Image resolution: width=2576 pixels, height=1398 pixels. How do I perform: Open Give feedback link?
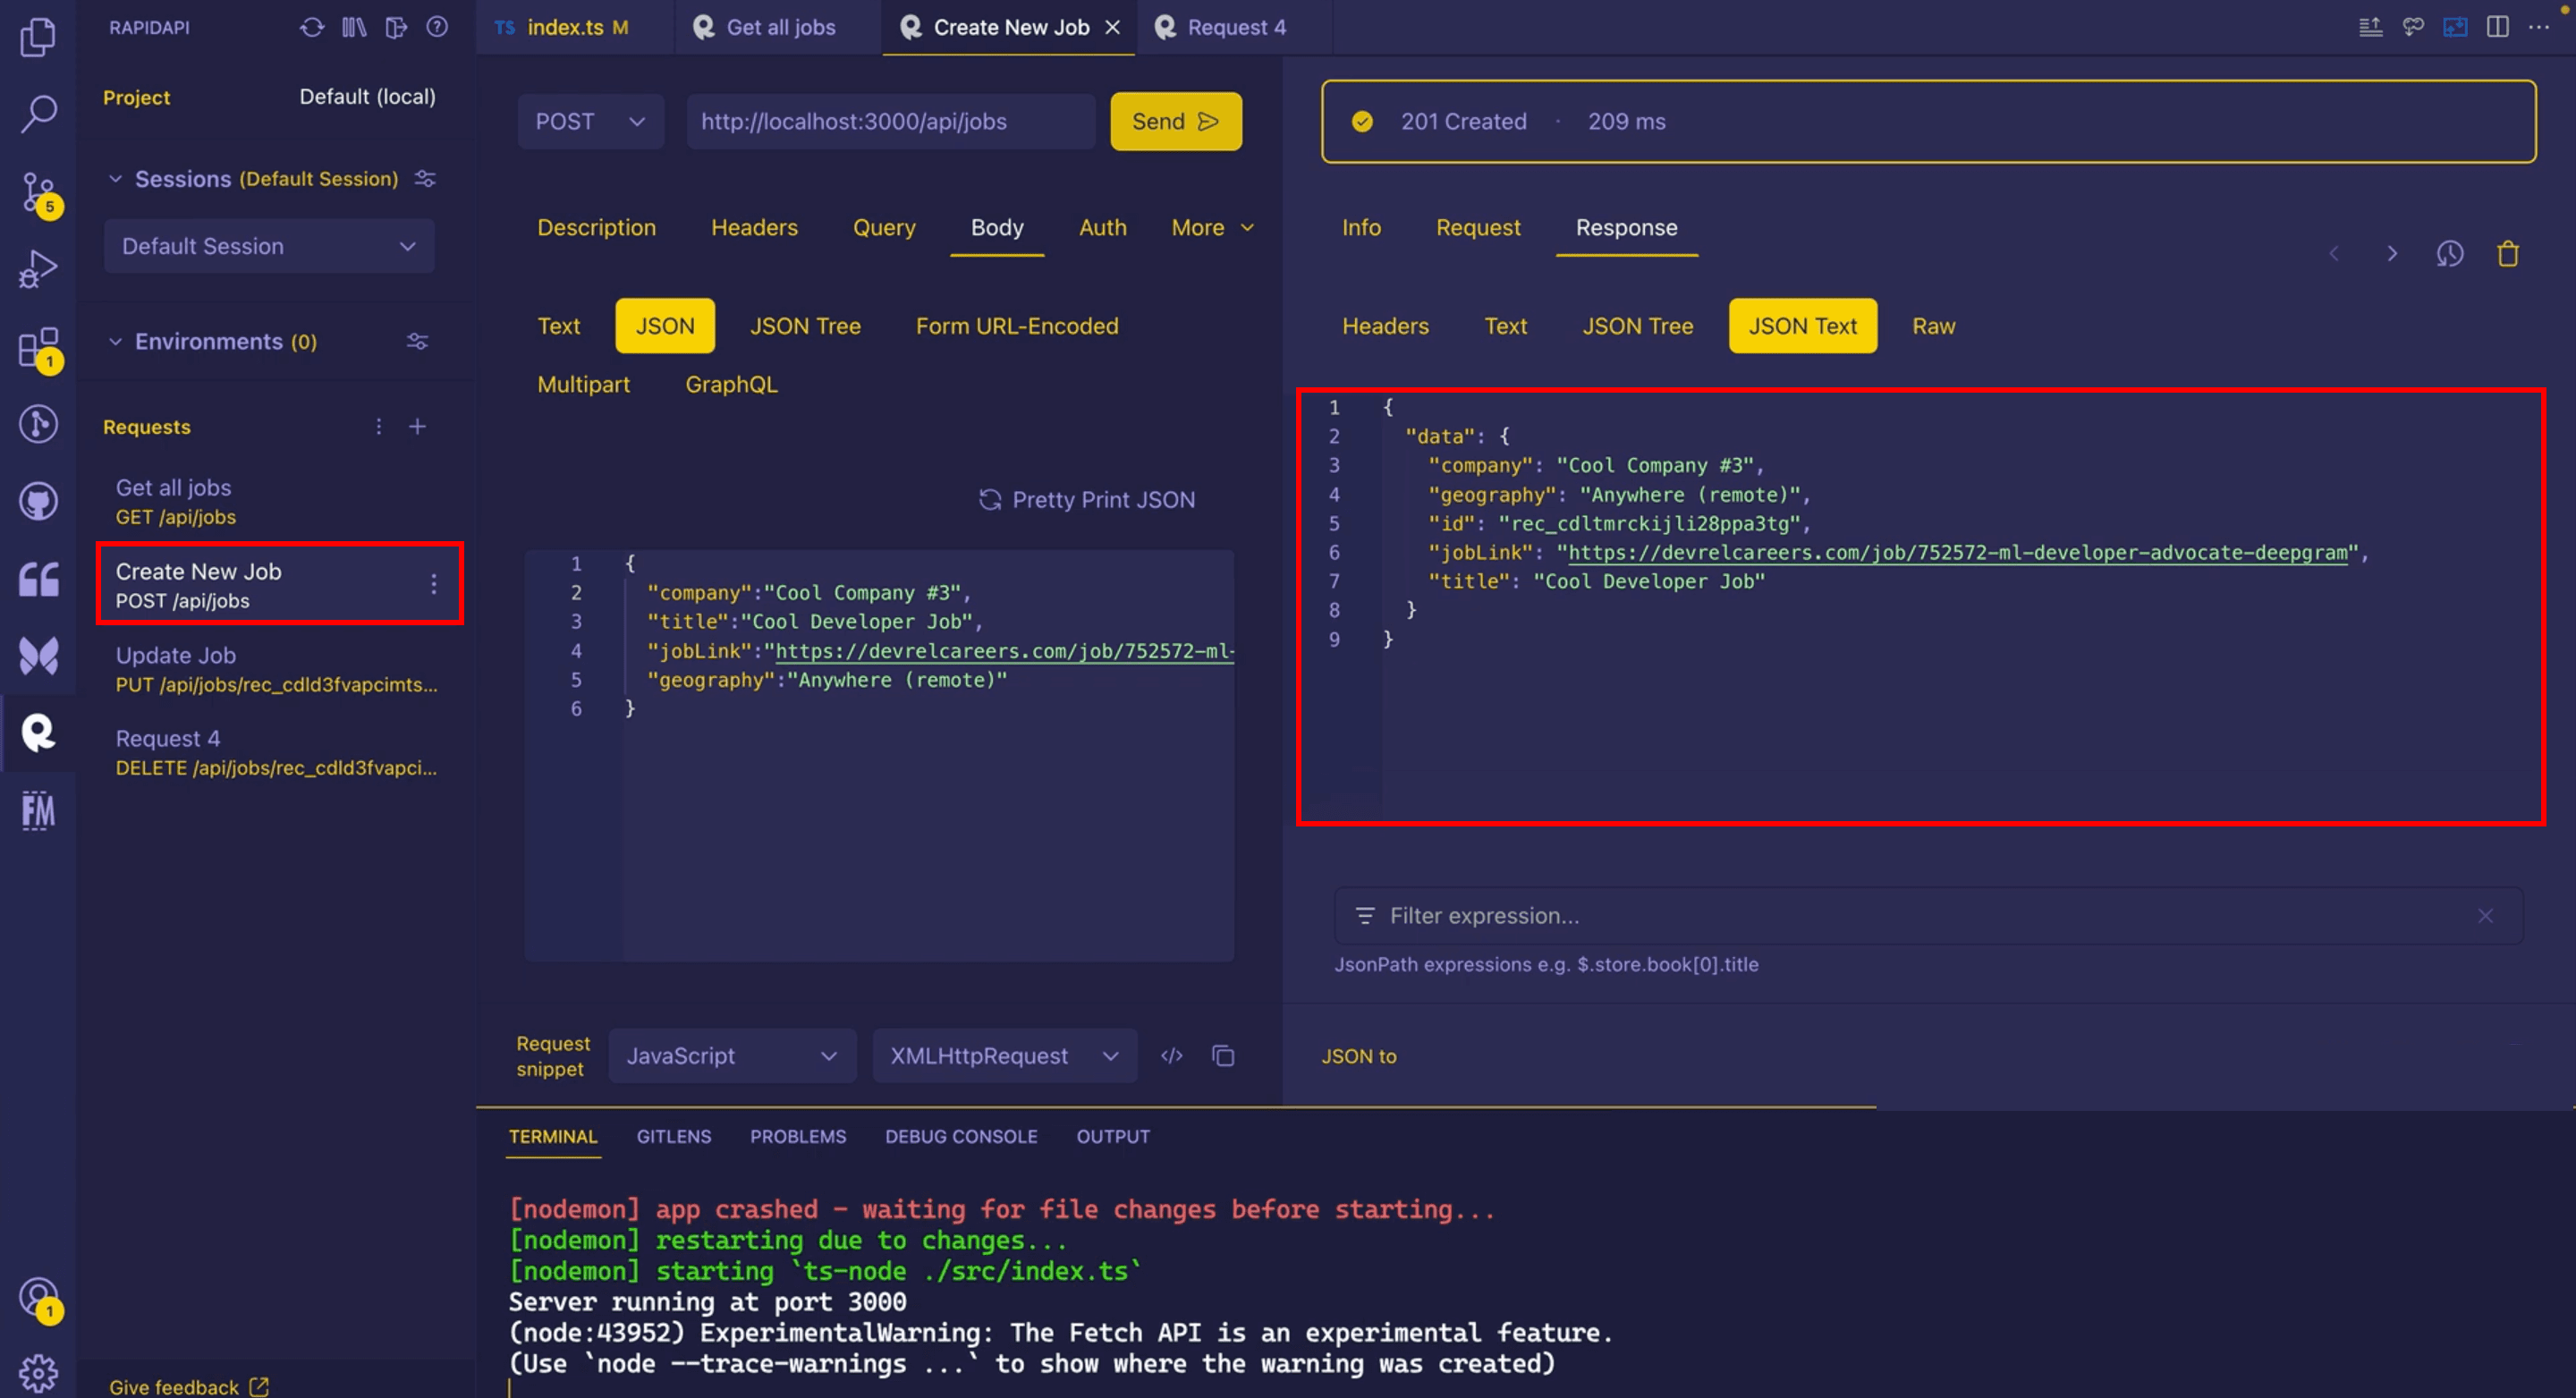click(x=188, y=1387)
